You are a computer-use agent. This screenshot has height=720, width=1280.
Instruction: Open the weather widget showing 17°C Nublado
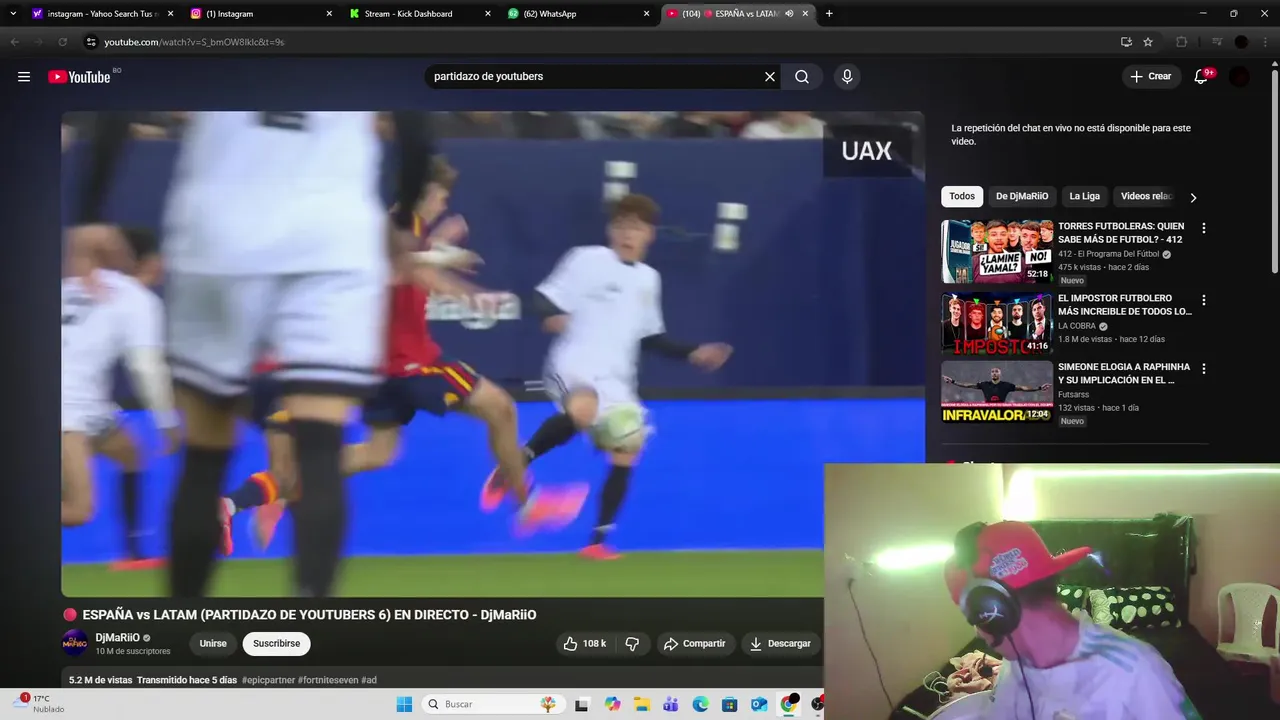40,704
